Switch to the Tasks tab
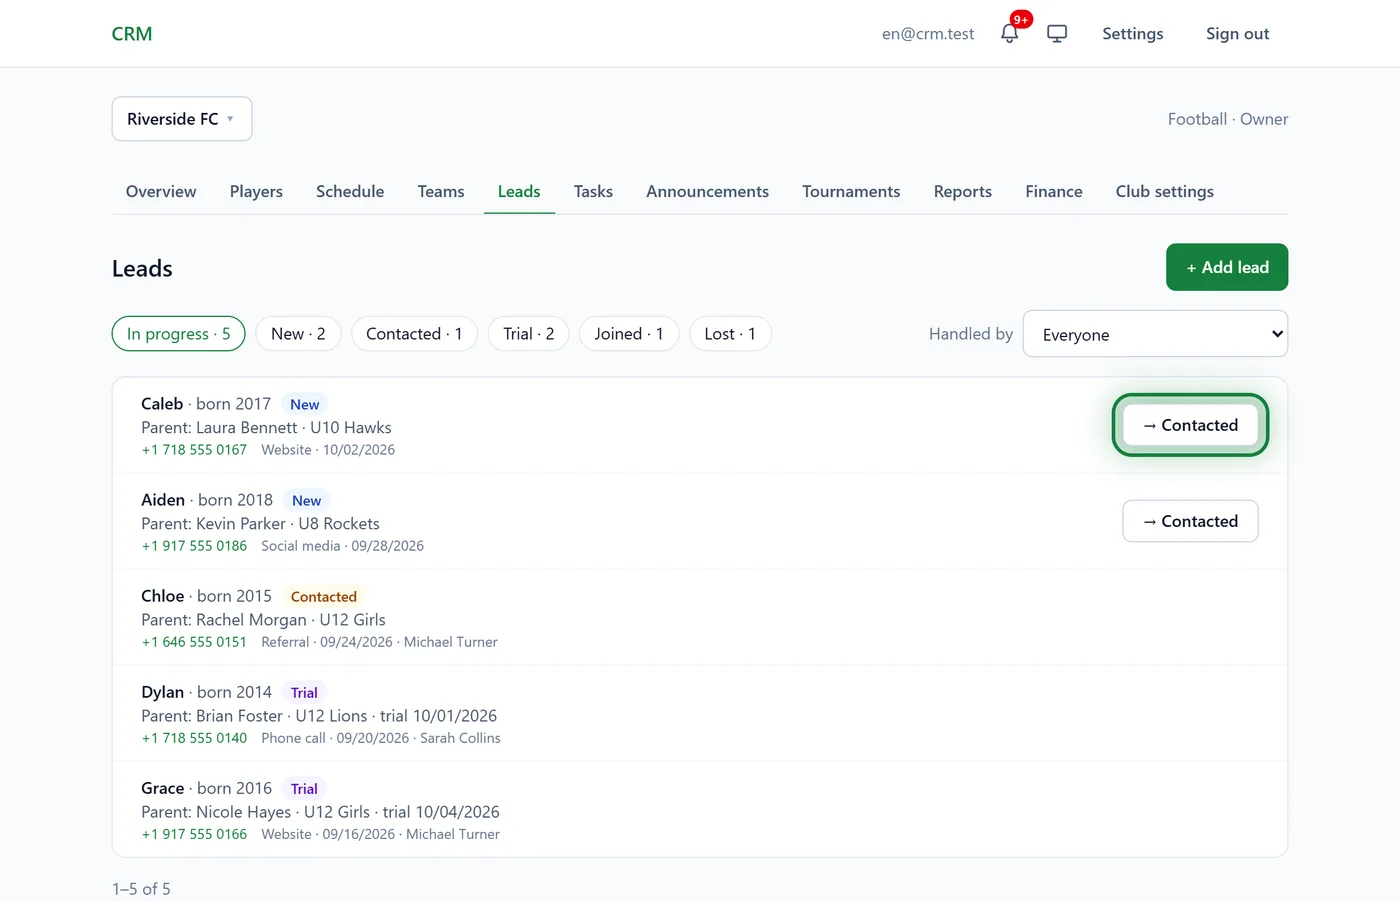Image resolution: width=1400 pixels, height=902 pixels. click(x=593, y=191)
